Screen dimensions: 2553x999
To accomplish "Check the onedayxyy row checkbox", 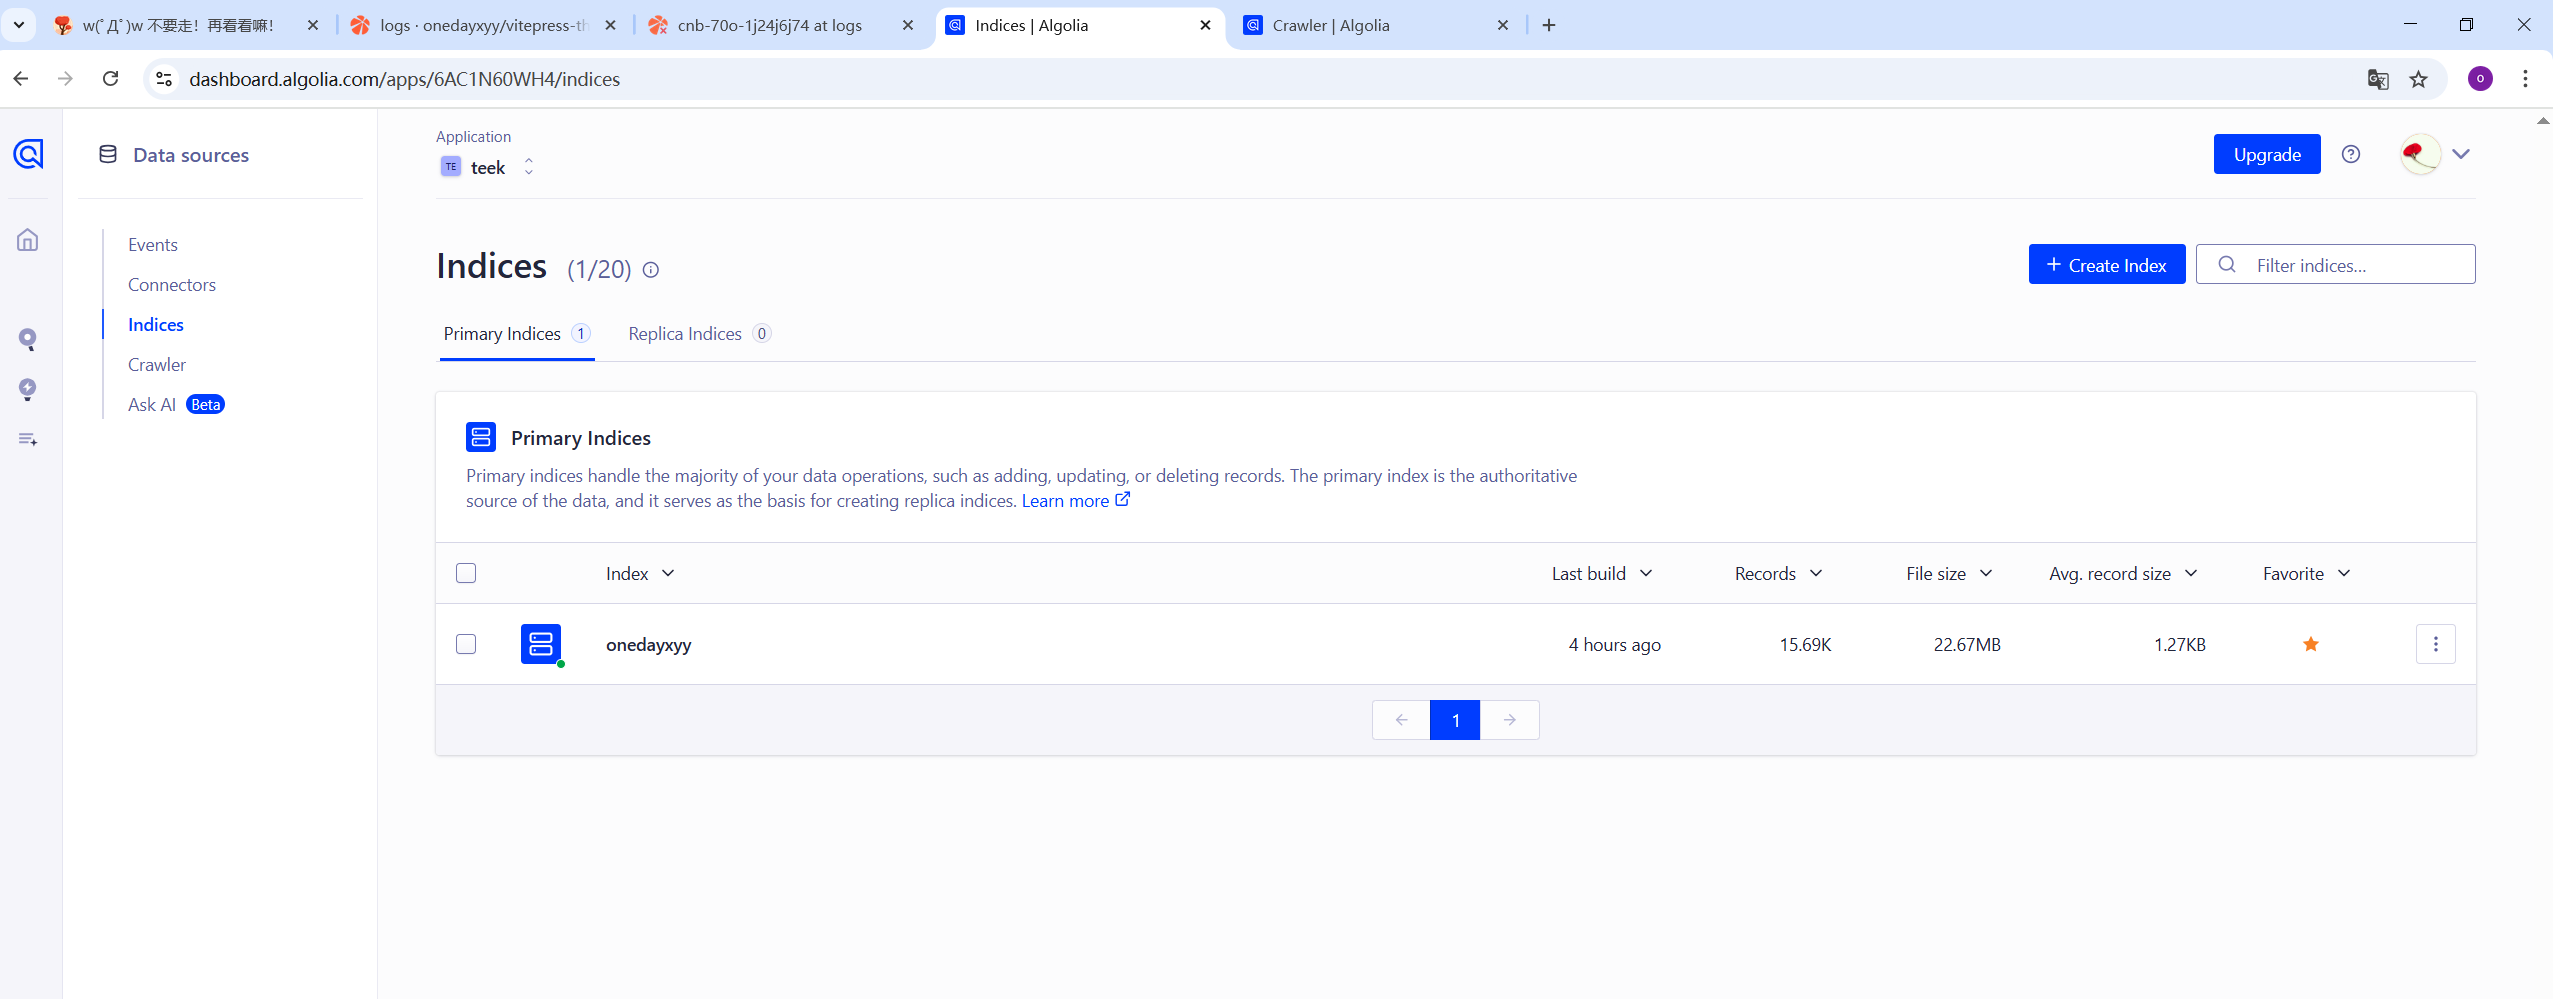I will (x=466, y=644).
